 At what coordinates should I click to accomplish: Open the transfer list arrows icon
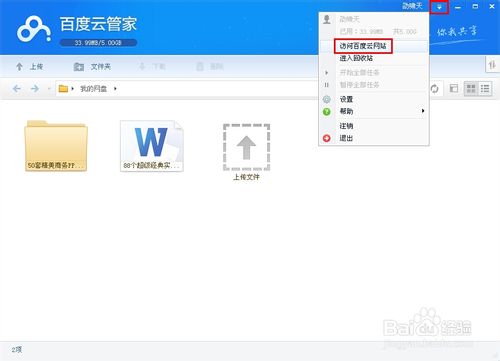coord(492,64)
